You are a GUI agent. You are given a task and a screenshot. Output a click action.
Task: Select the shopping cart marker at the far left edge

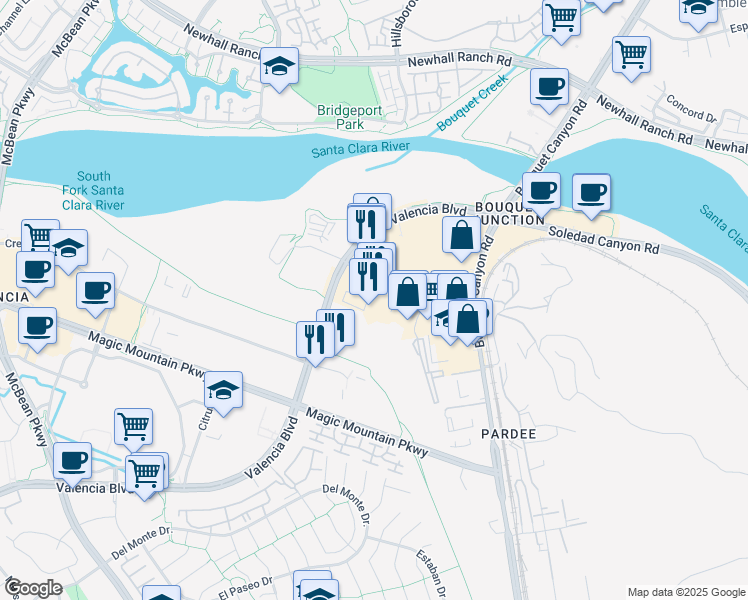[39, 238]
